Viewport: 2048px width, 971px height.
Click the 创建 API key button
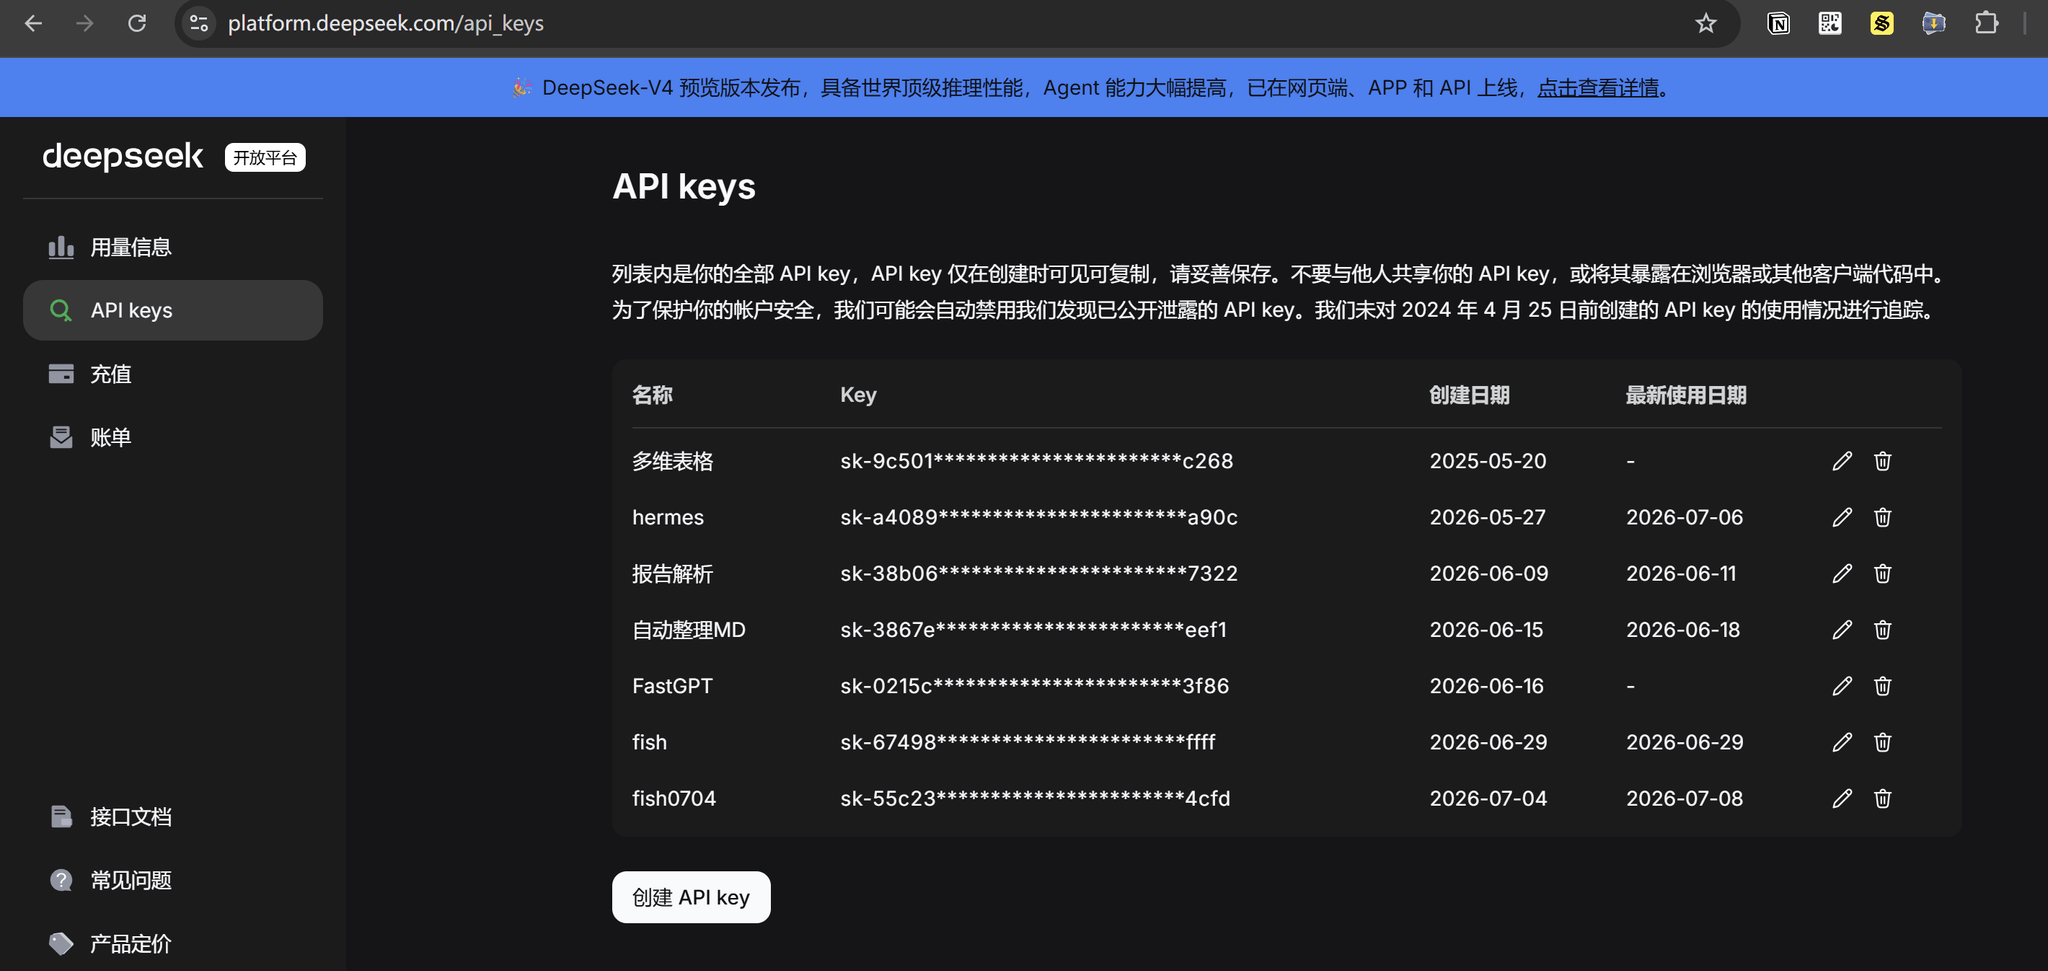click(691, 897)
